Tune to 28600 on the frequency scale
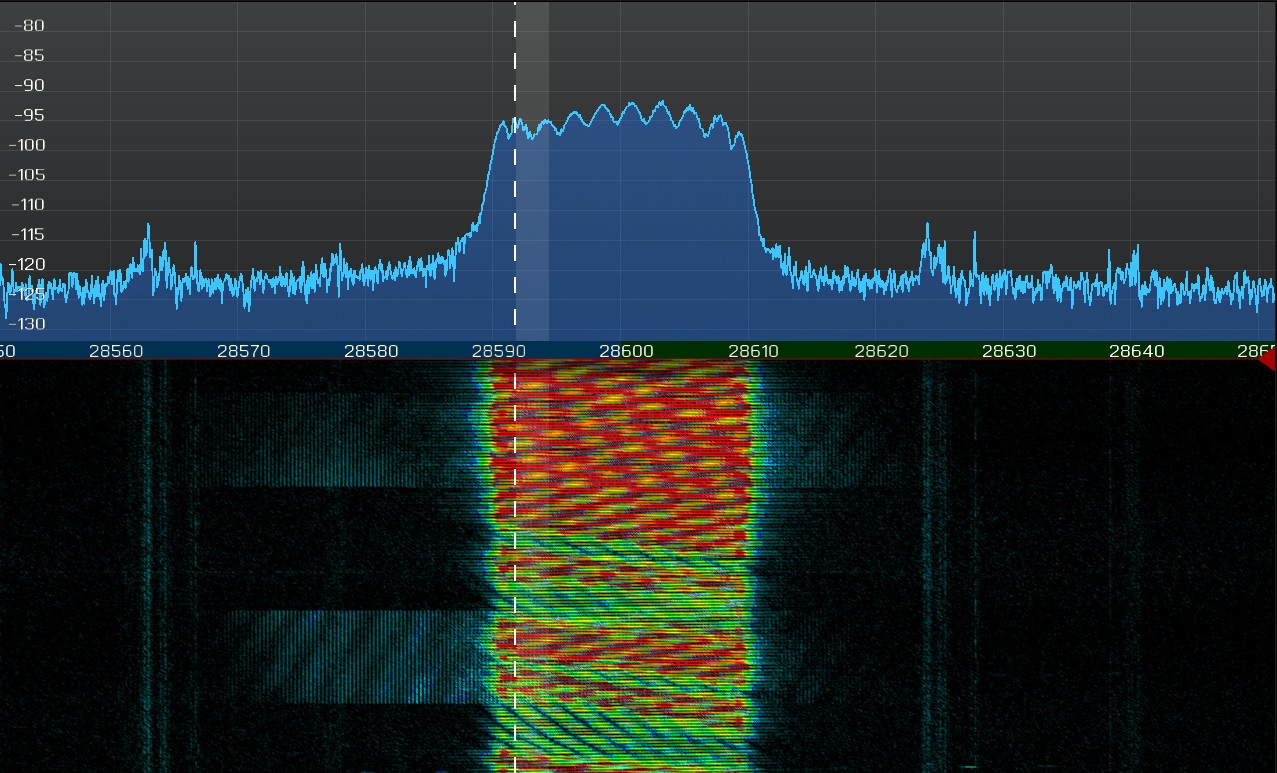Image resolution: width=1277 pixels, height=773 pixels. pos(626,351)
